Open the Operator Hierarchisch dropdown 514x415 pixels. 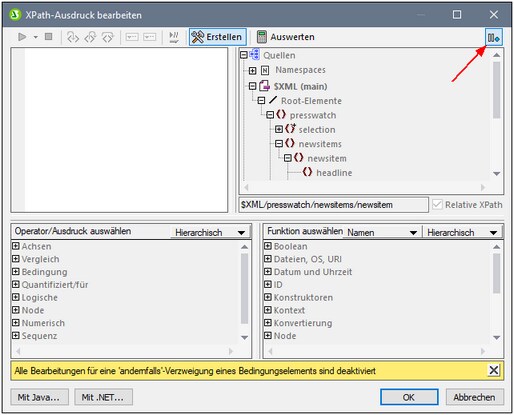tap(210, 232)
